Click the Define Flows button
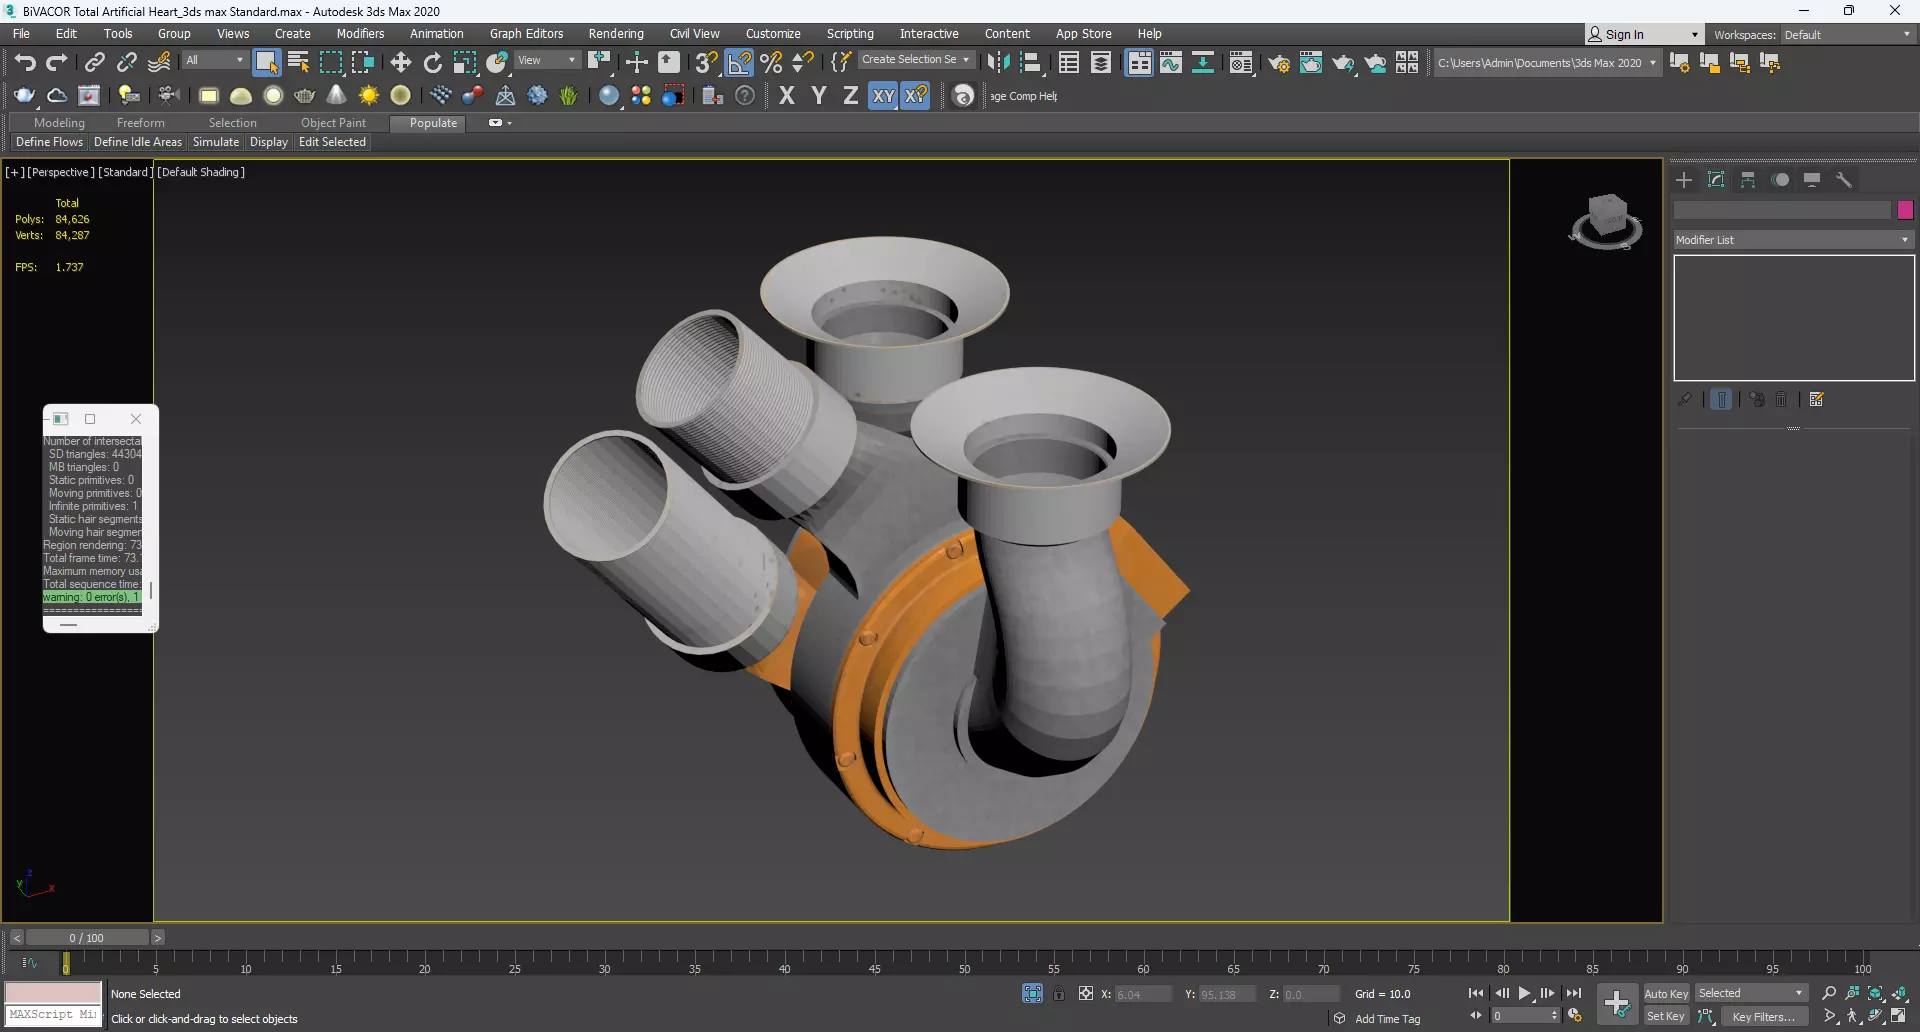Screen dimensions: 1920x1032 pos(49,142)
